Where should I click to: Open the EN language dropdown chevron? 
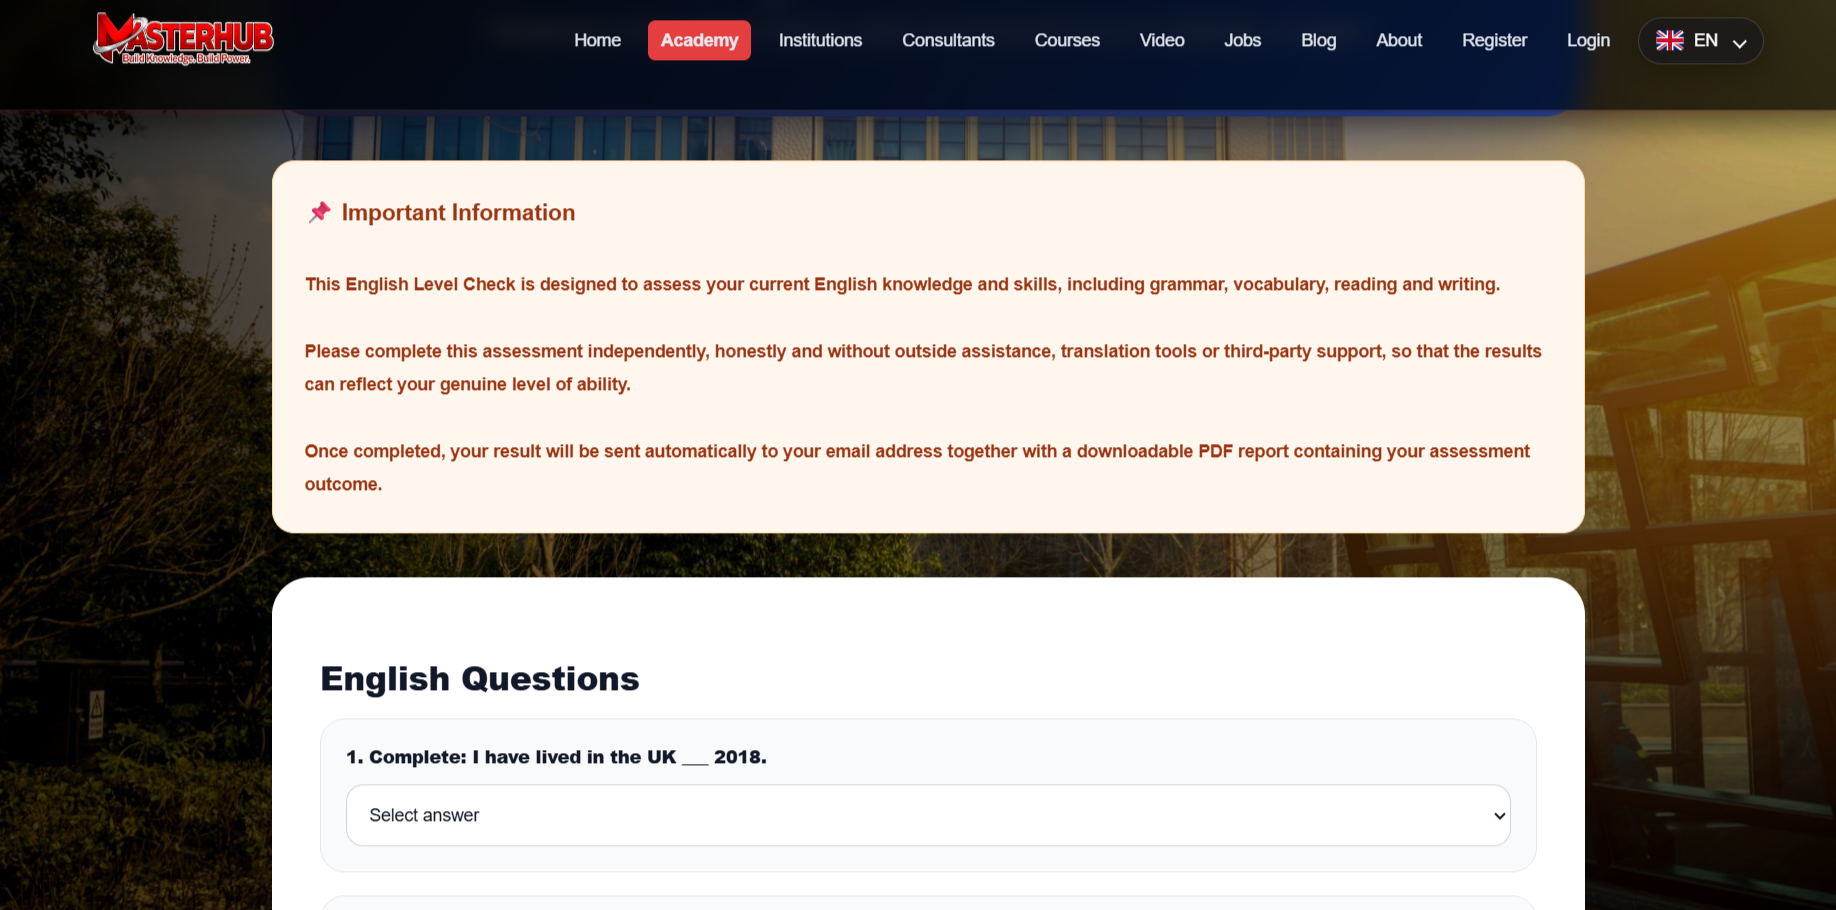1739,42
